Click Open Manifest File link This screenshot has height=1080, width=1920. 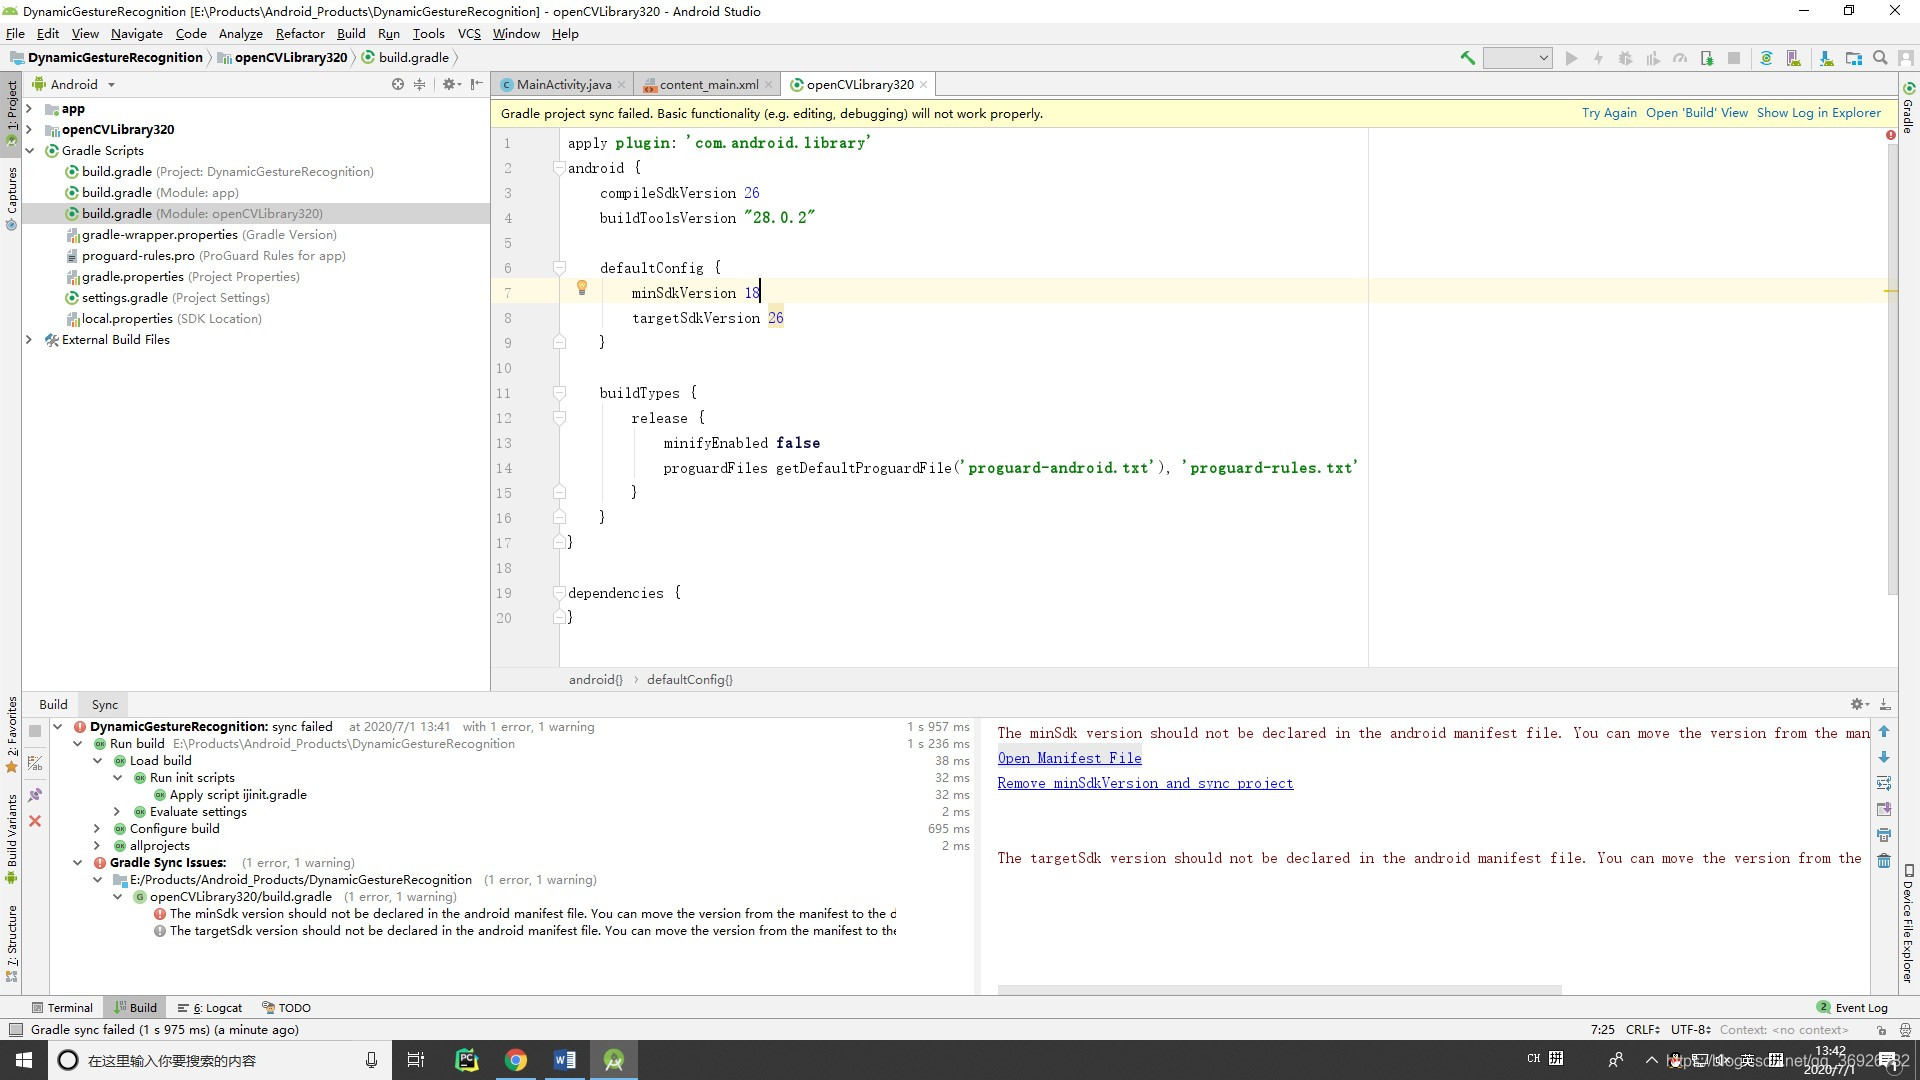(1069, 759)
